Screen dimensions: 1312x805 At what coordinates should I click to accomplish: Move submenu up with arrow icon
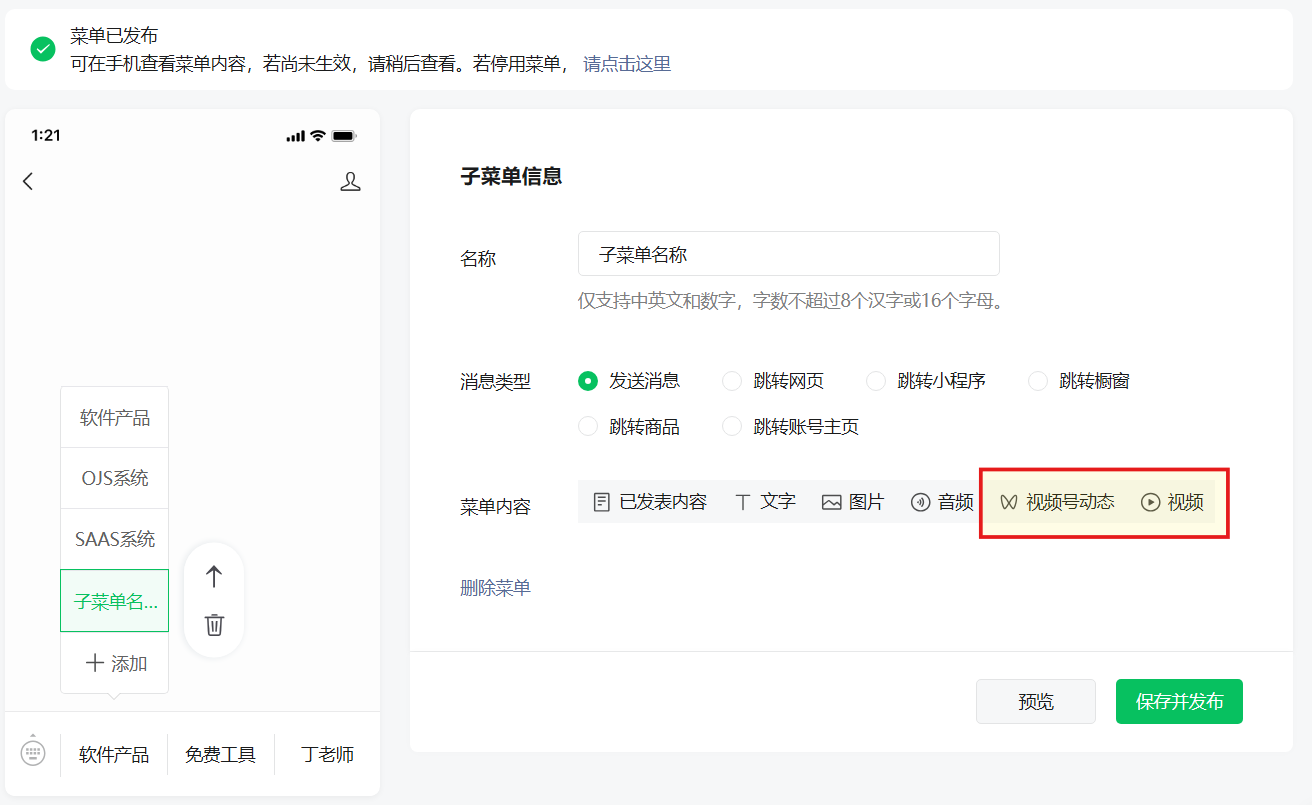tap(214, 576)
